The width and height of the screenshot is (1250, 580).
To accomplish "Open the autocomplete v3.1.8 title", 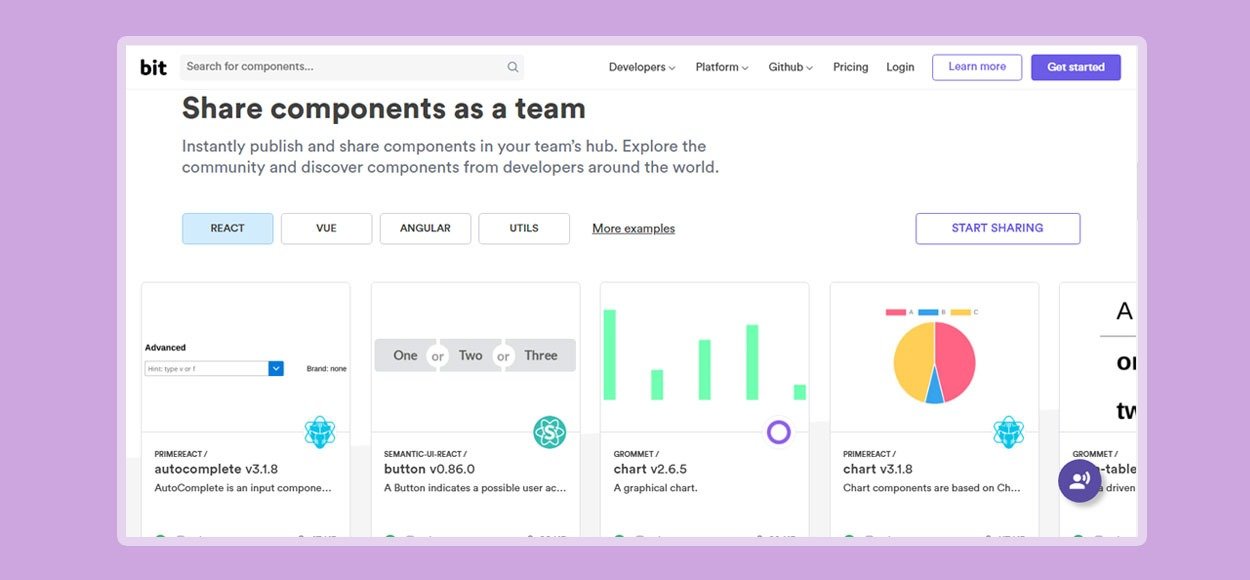I will pos(216,469).
